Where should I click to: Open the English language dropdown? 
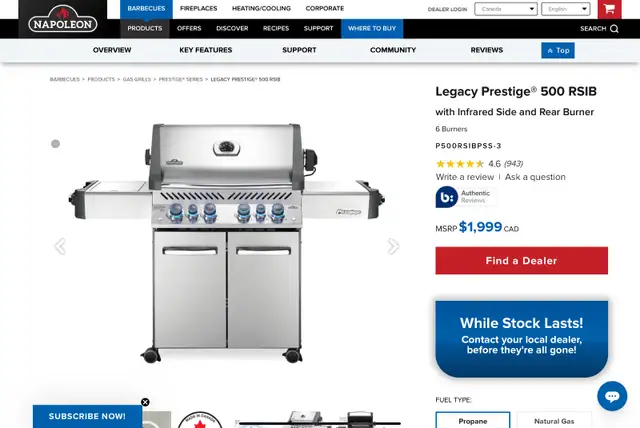tap(565, 9)
